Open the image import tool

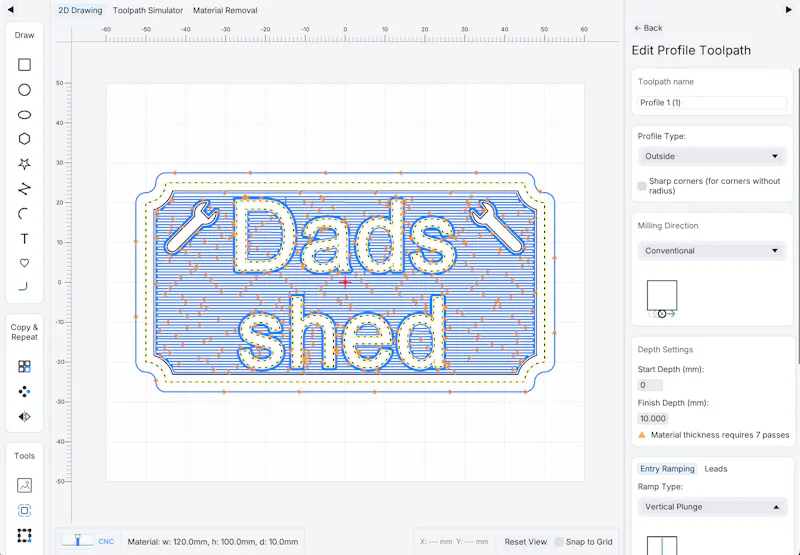(x=24, y=485)
